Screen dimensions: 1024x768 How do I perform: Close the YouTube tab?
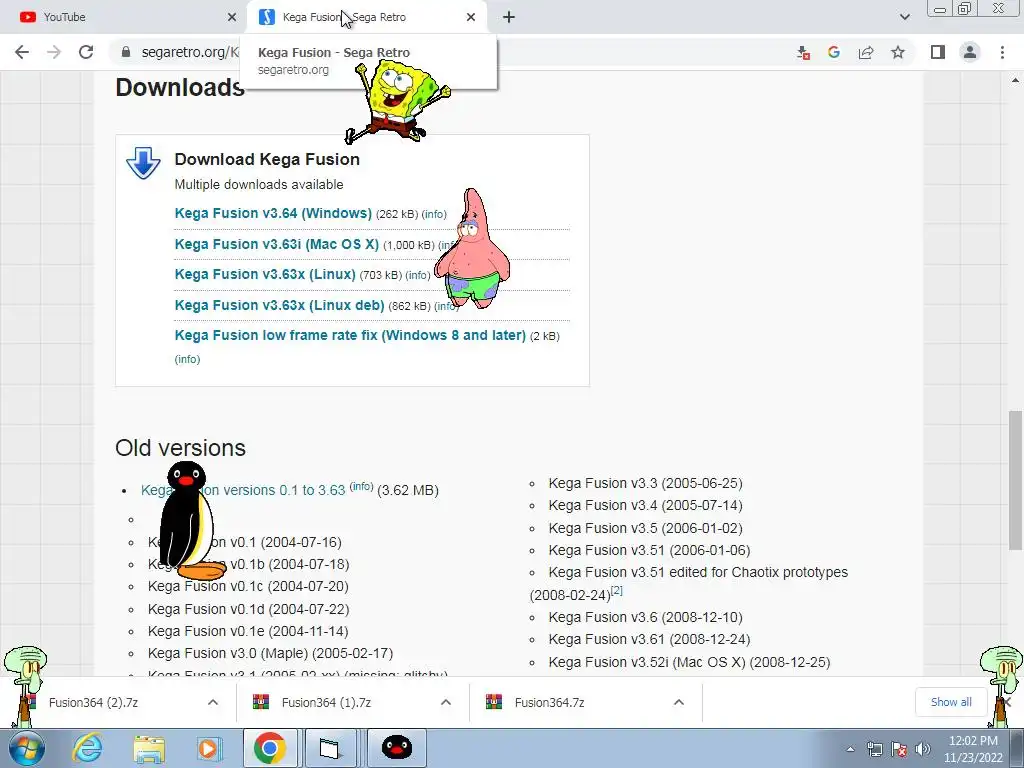click(232, 17)
